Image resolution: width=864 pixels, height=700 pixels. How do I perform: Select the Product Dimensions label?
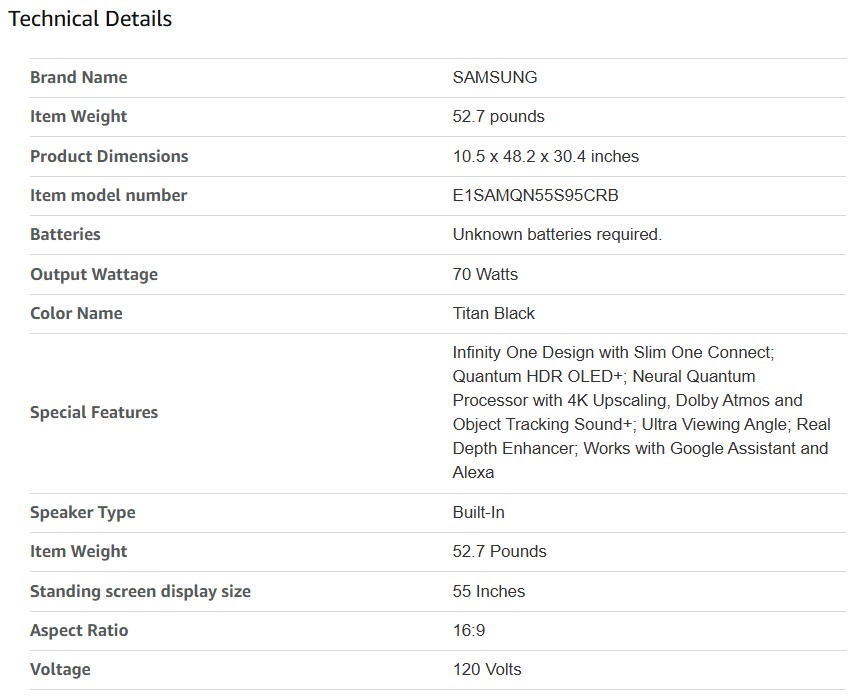coord(109,156)
